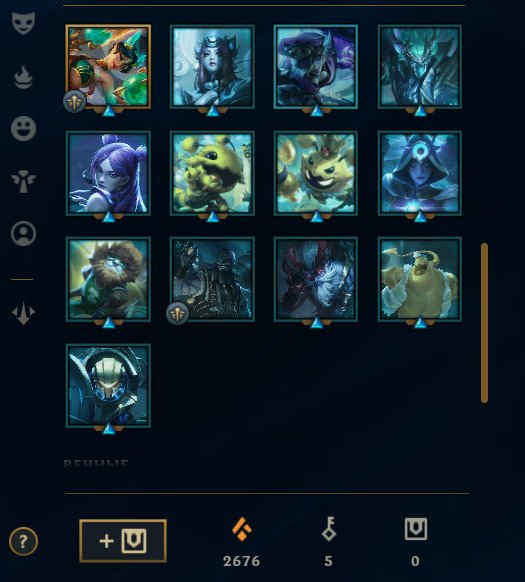This screenshot has height=582, width=525.
Task: Click the gold vertical scrollbar handle
Action: tap(484, 323)
